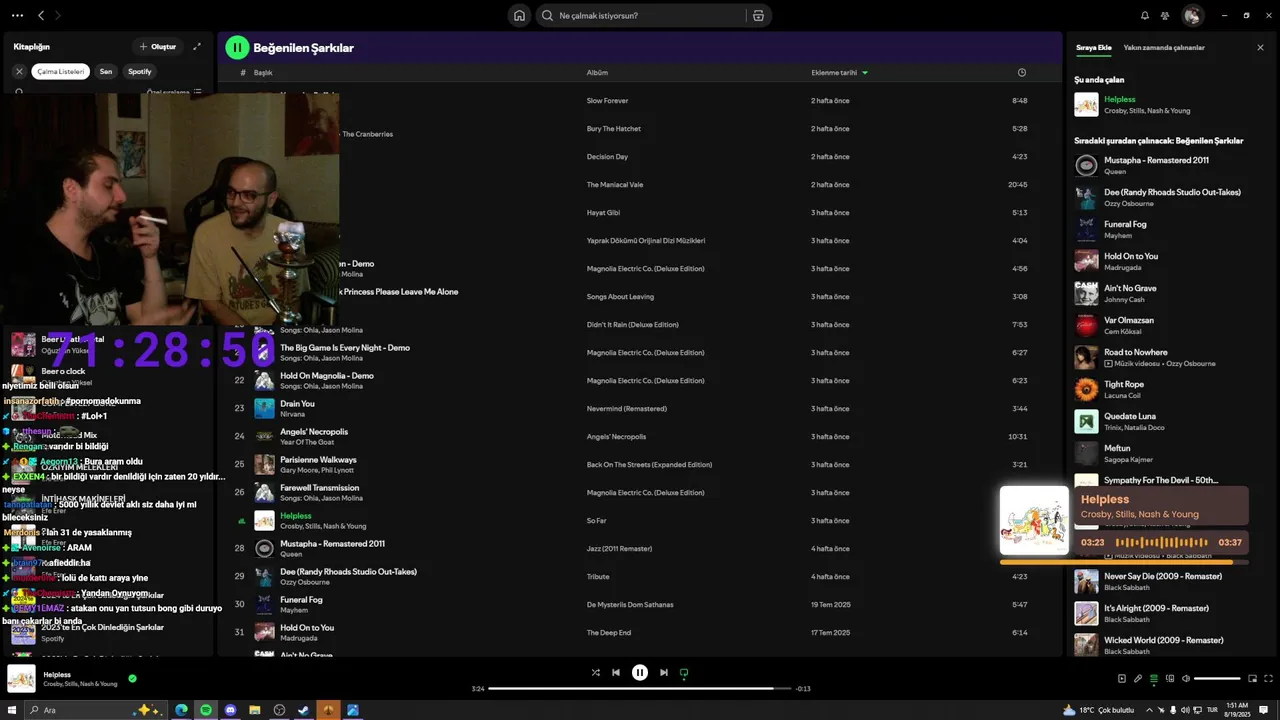Select the Angels' Necropolis track row
Image resolution: width=1280 pixels, height=720 pixels.
click(x=640, y=436)
